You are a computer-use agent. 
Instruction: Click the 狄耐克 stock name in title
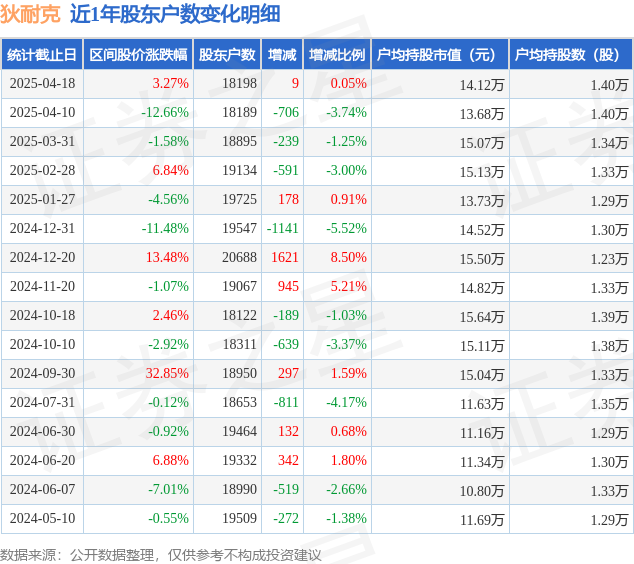(30, 14)
